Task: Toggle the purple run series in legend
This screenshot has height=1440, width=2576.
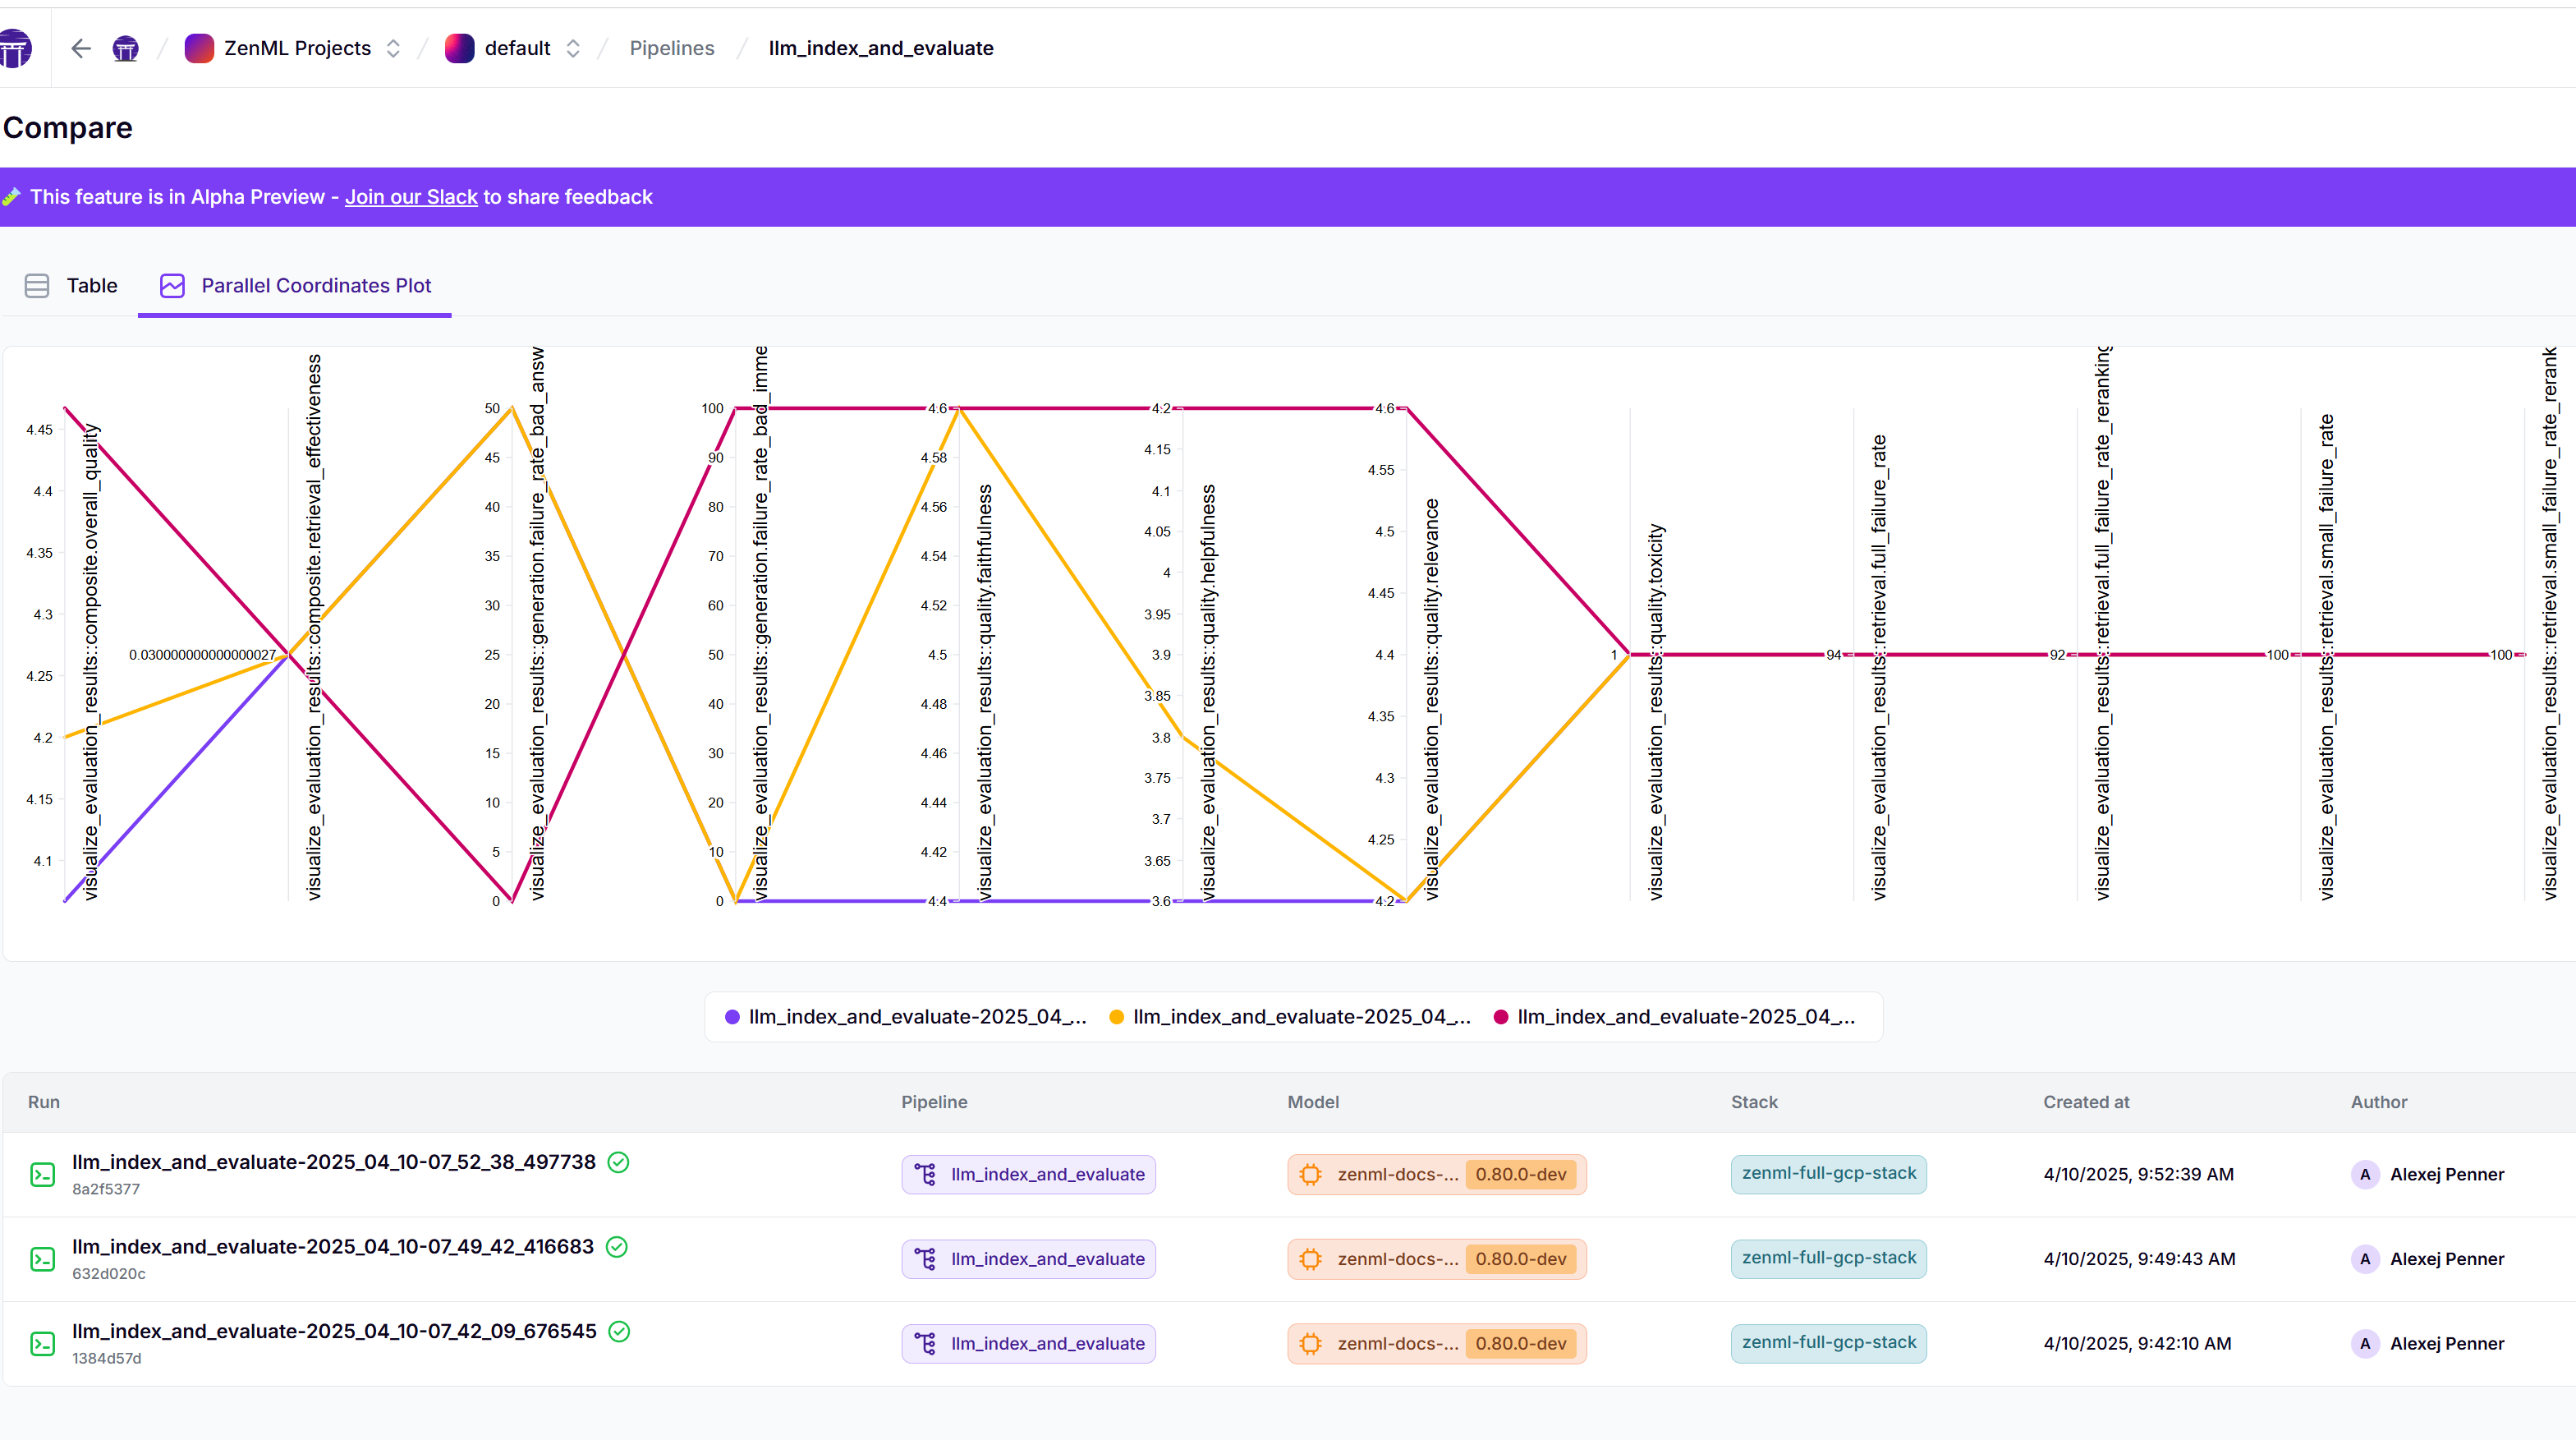Action: tap(906, 1017)
